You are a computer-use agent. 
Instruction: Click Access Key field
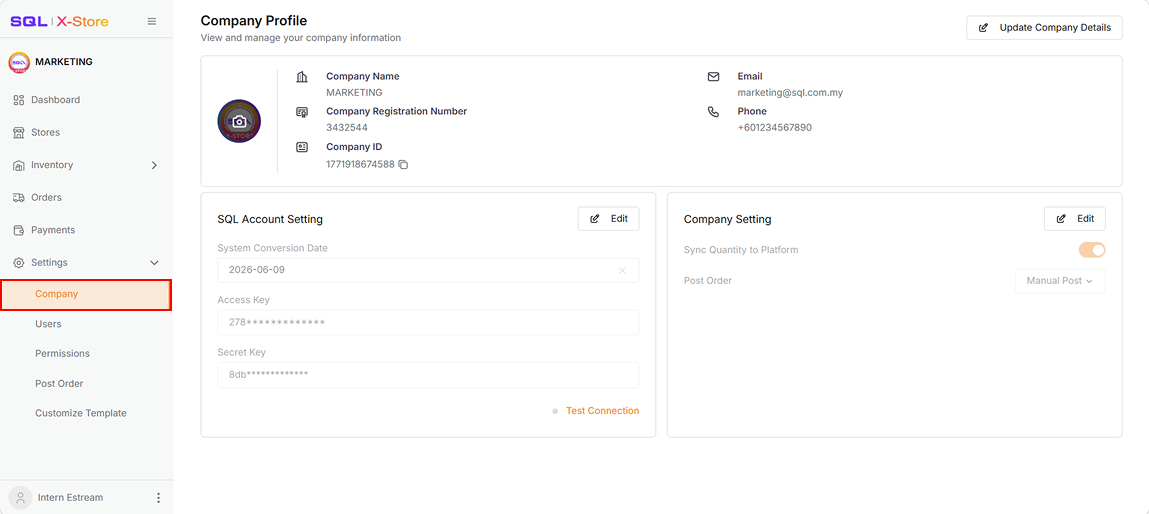coord(428,323)
